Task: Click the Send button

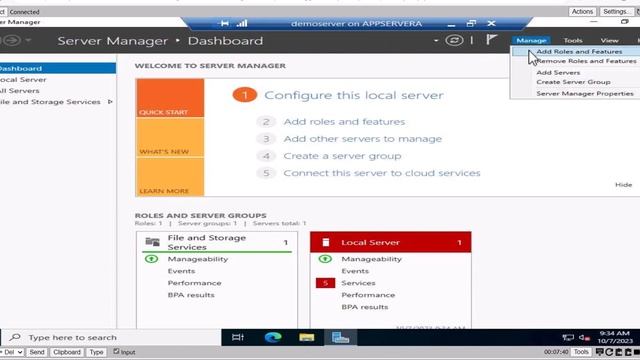Action: pos(37,352)
